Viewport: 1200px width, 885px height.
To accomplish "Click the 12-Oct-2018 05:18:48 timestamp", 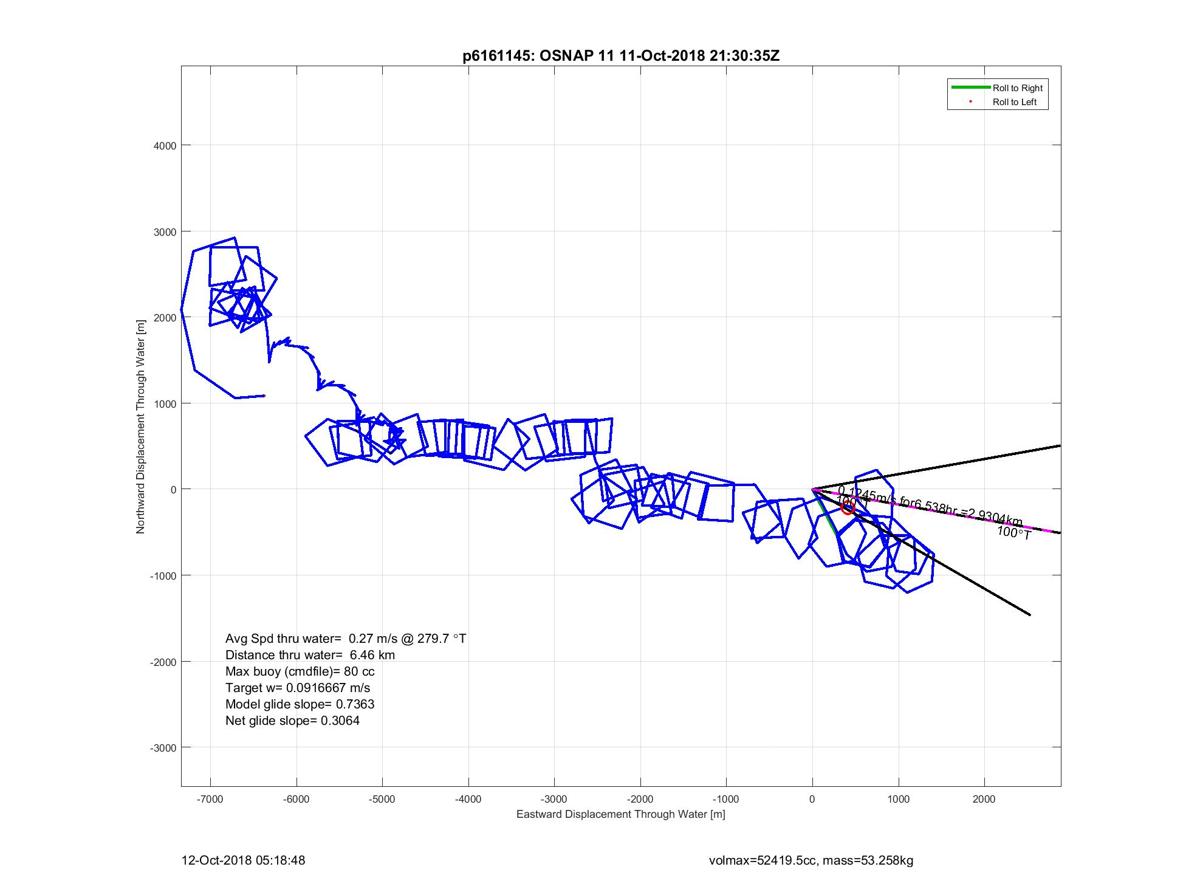I will (243, 859).
